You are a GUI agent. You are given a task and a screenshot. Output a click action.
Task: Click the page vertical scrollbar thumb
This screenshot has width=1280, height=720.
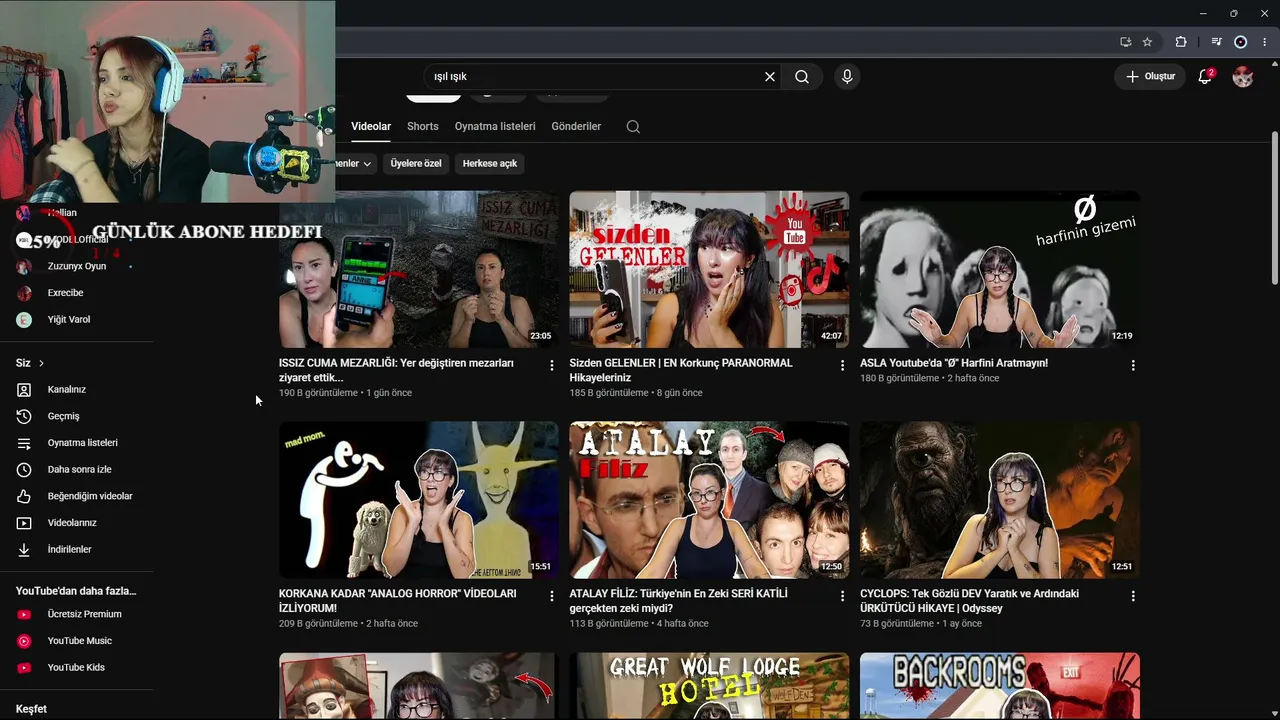1274,208
